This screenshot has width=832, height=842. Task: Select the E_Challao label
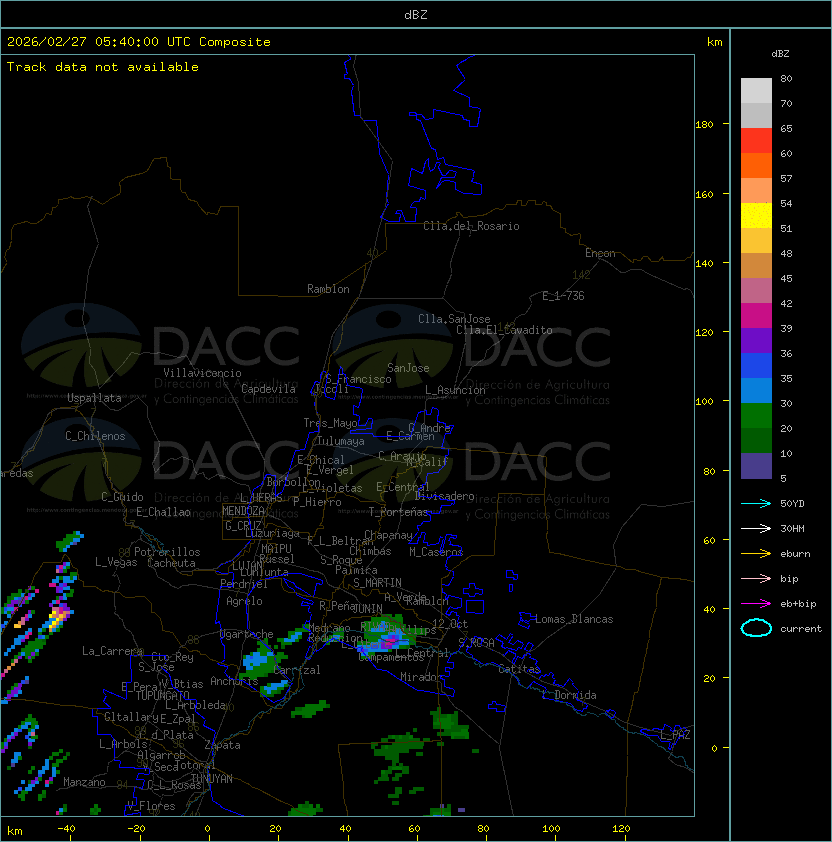coord(163,512)
